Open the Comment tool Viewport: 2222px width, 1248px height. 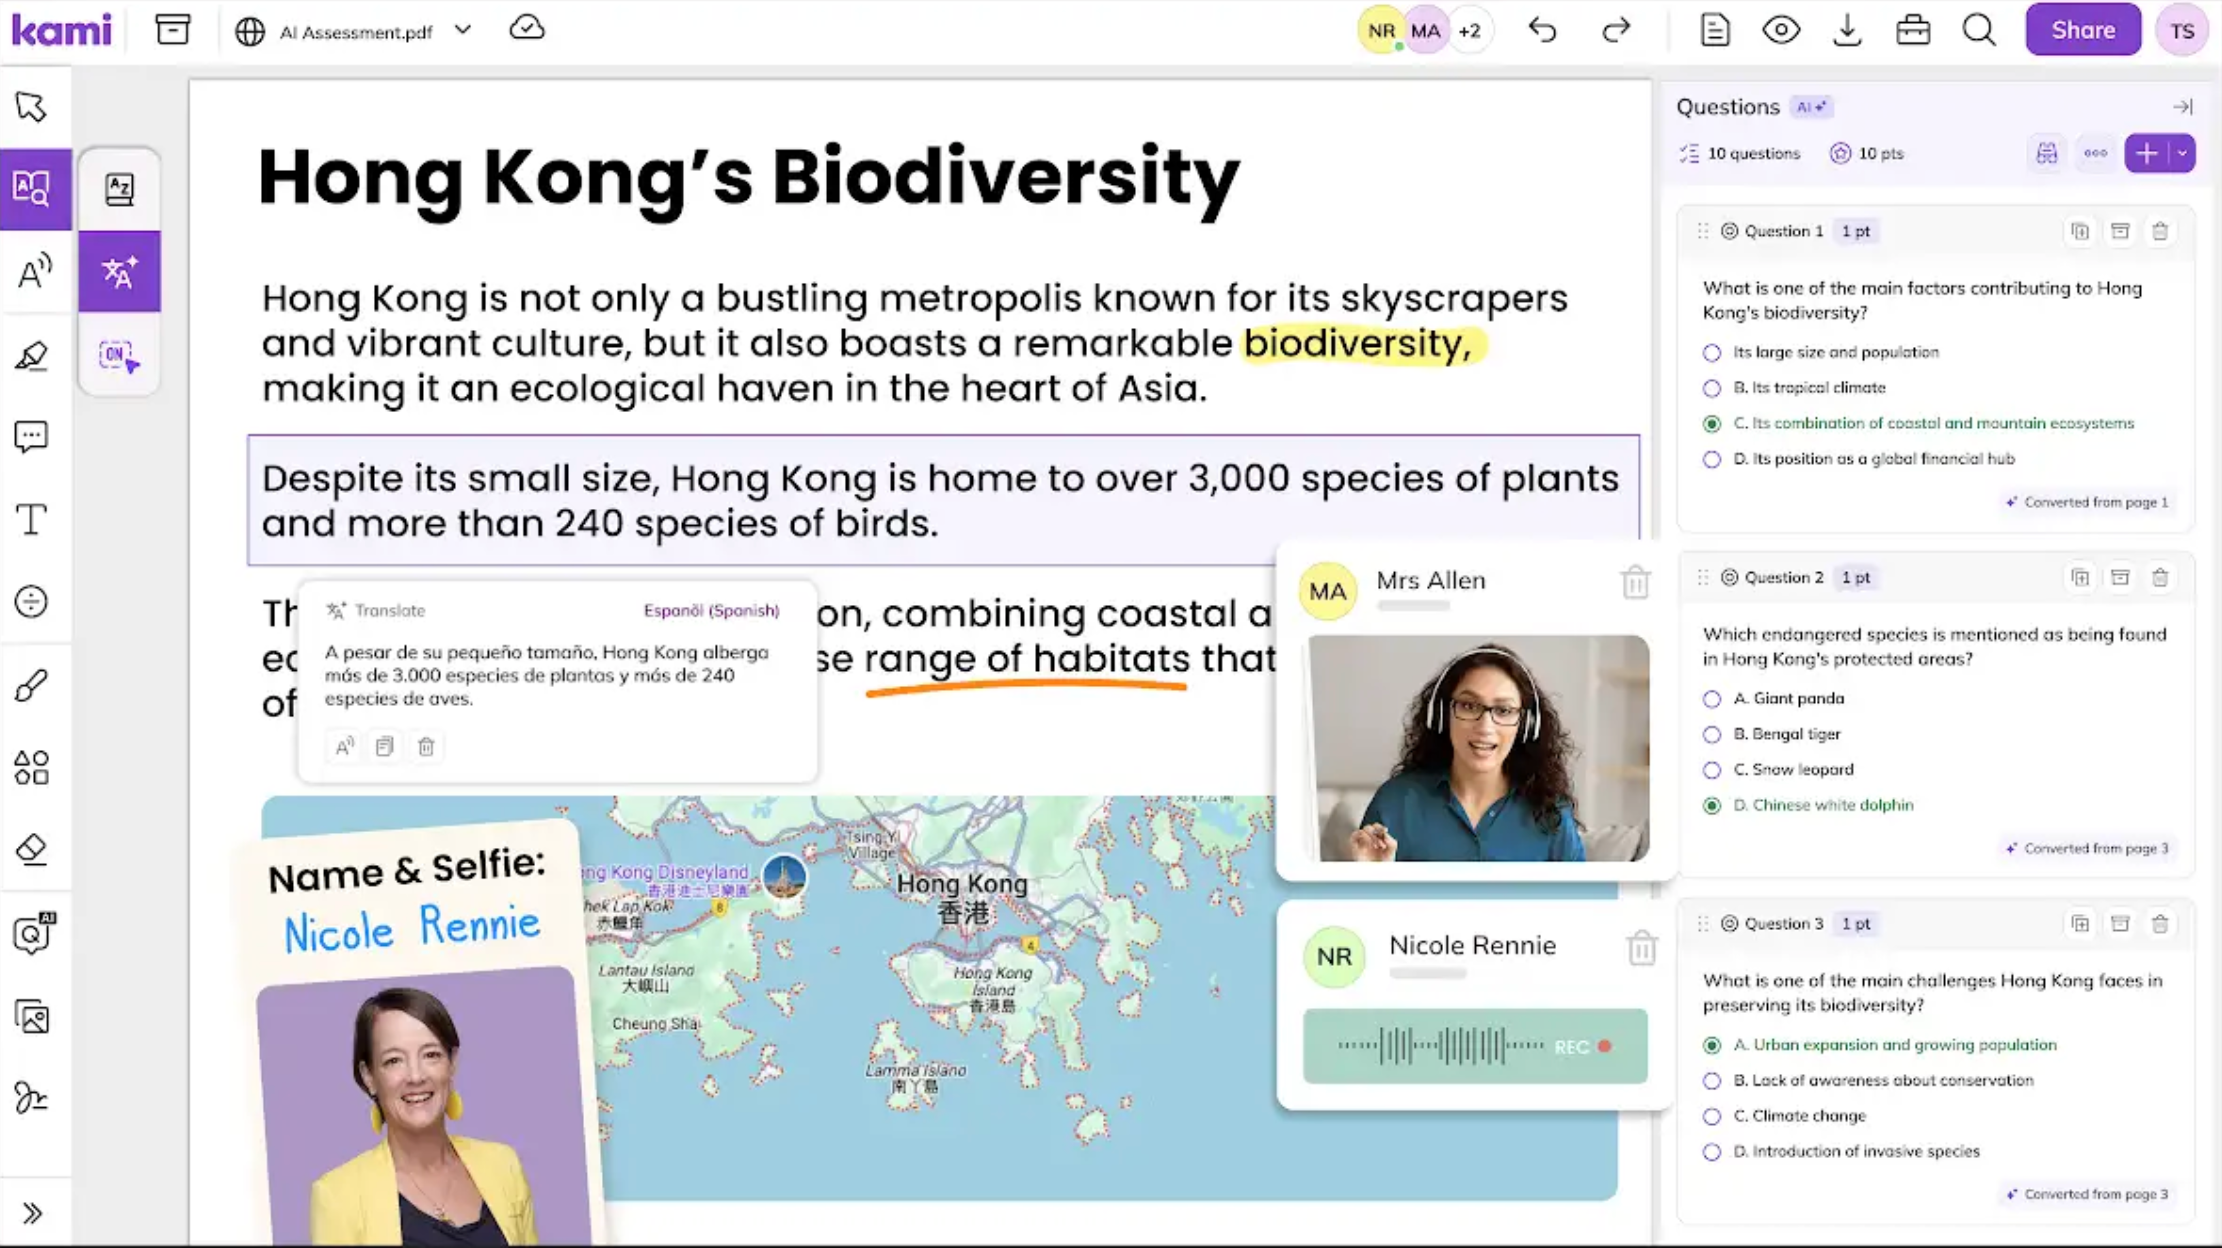32,436
